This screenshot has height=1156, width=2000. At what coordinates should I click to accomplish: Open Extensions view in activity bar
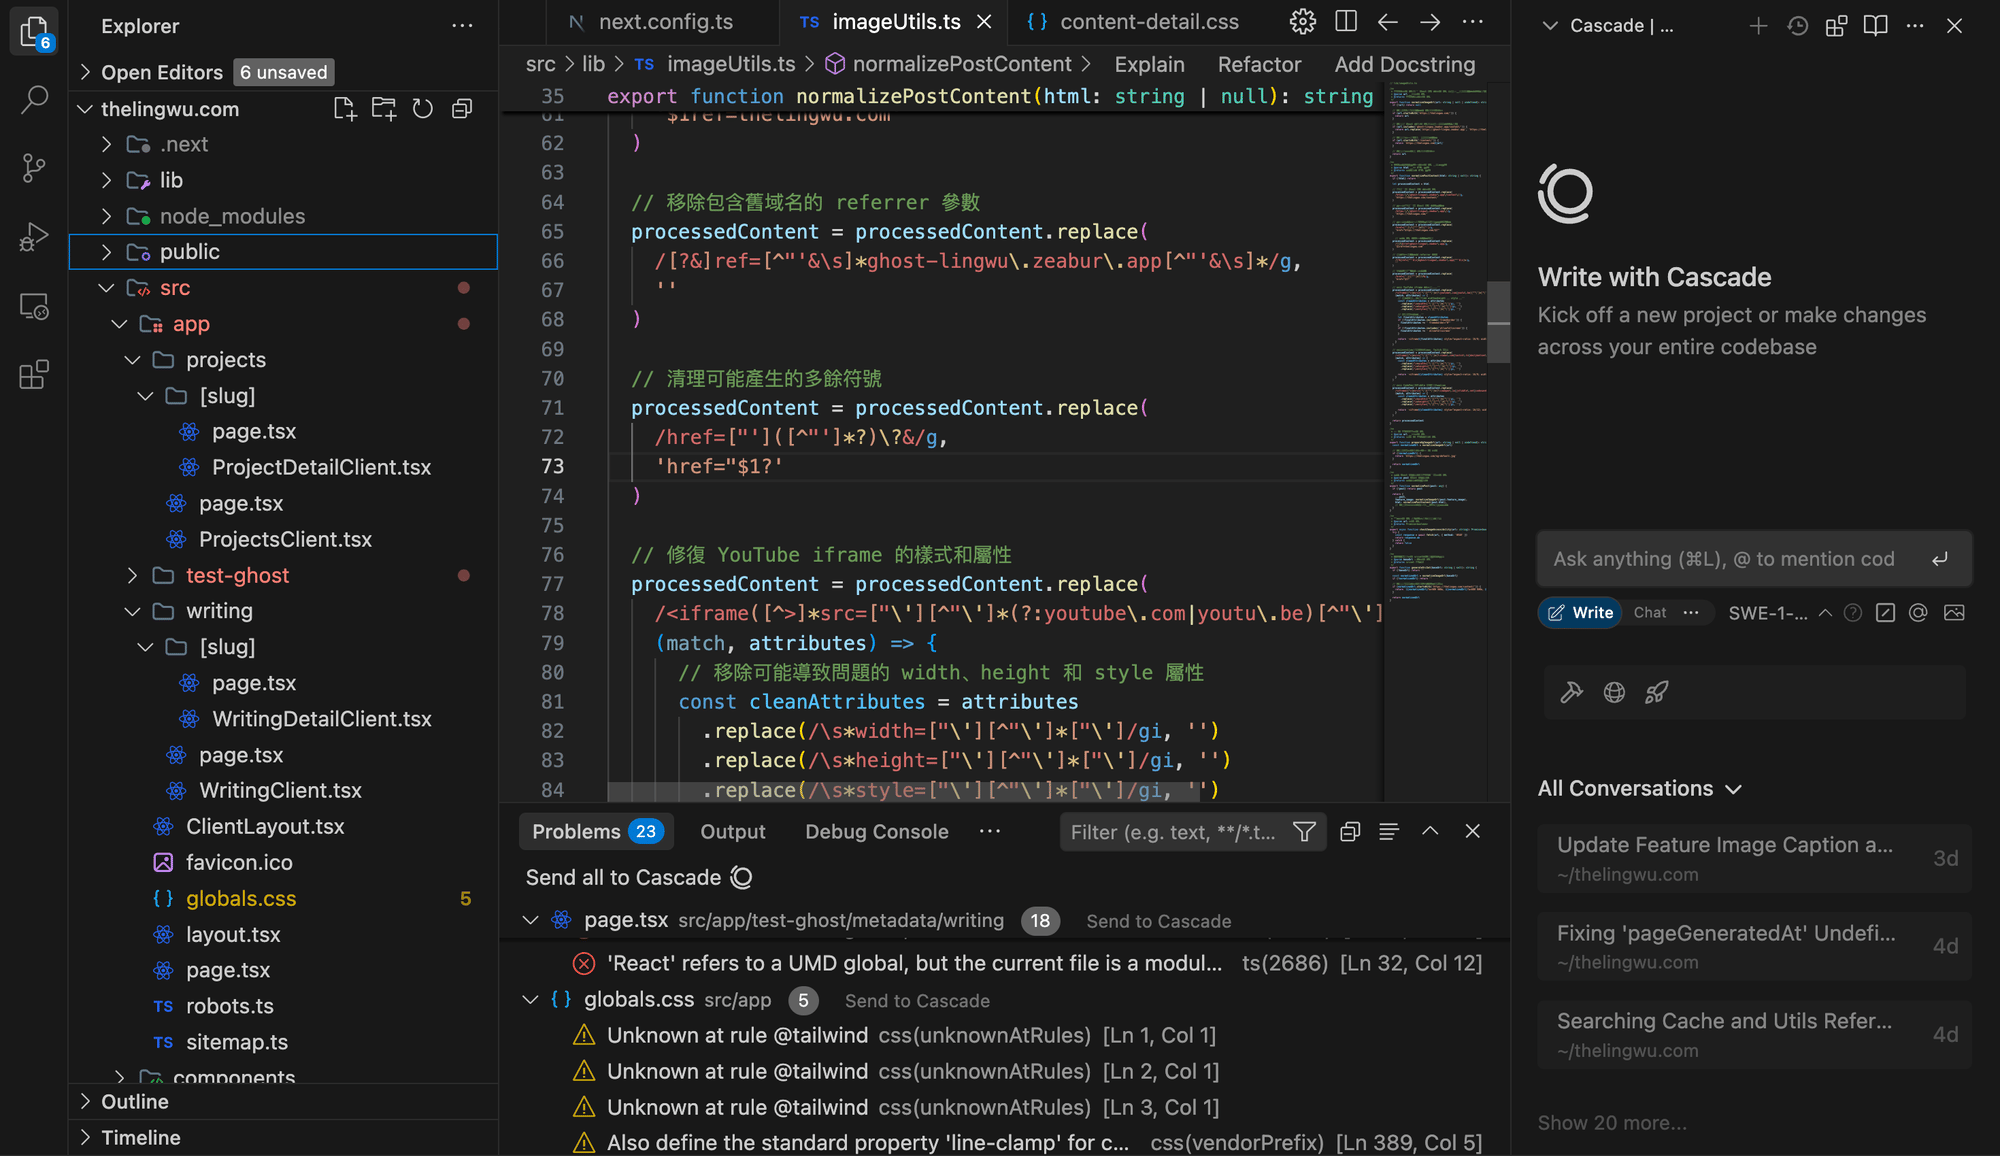[x=34, y=375]
